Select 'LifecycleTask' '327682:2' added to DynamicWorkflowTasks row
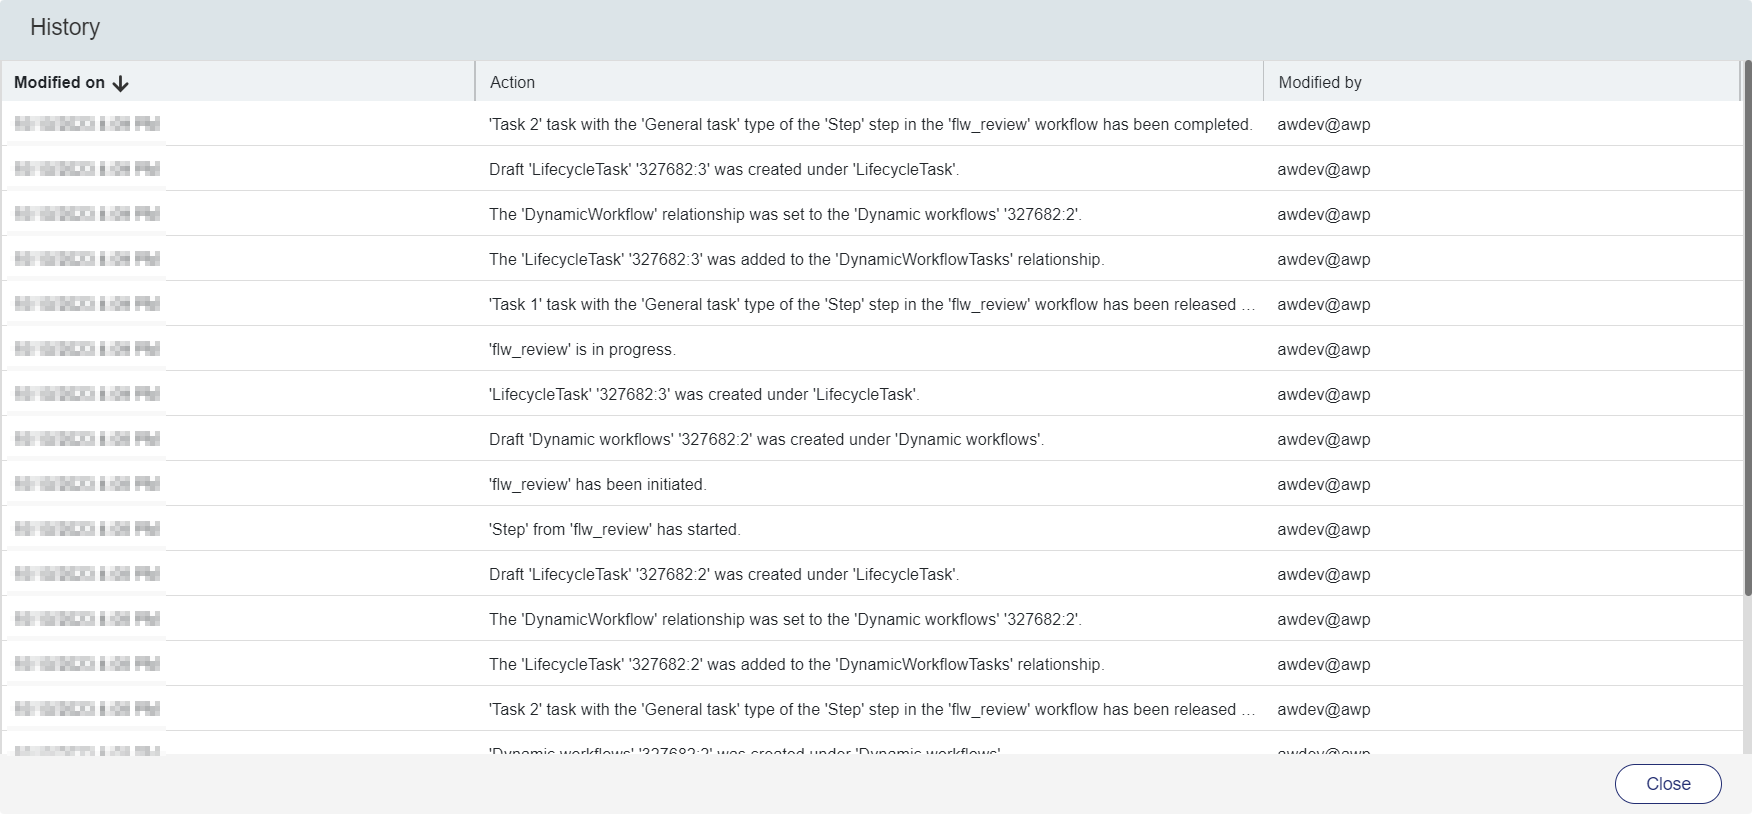The height and width of the screenshot is (814, 1752). [x=796, y=665]
